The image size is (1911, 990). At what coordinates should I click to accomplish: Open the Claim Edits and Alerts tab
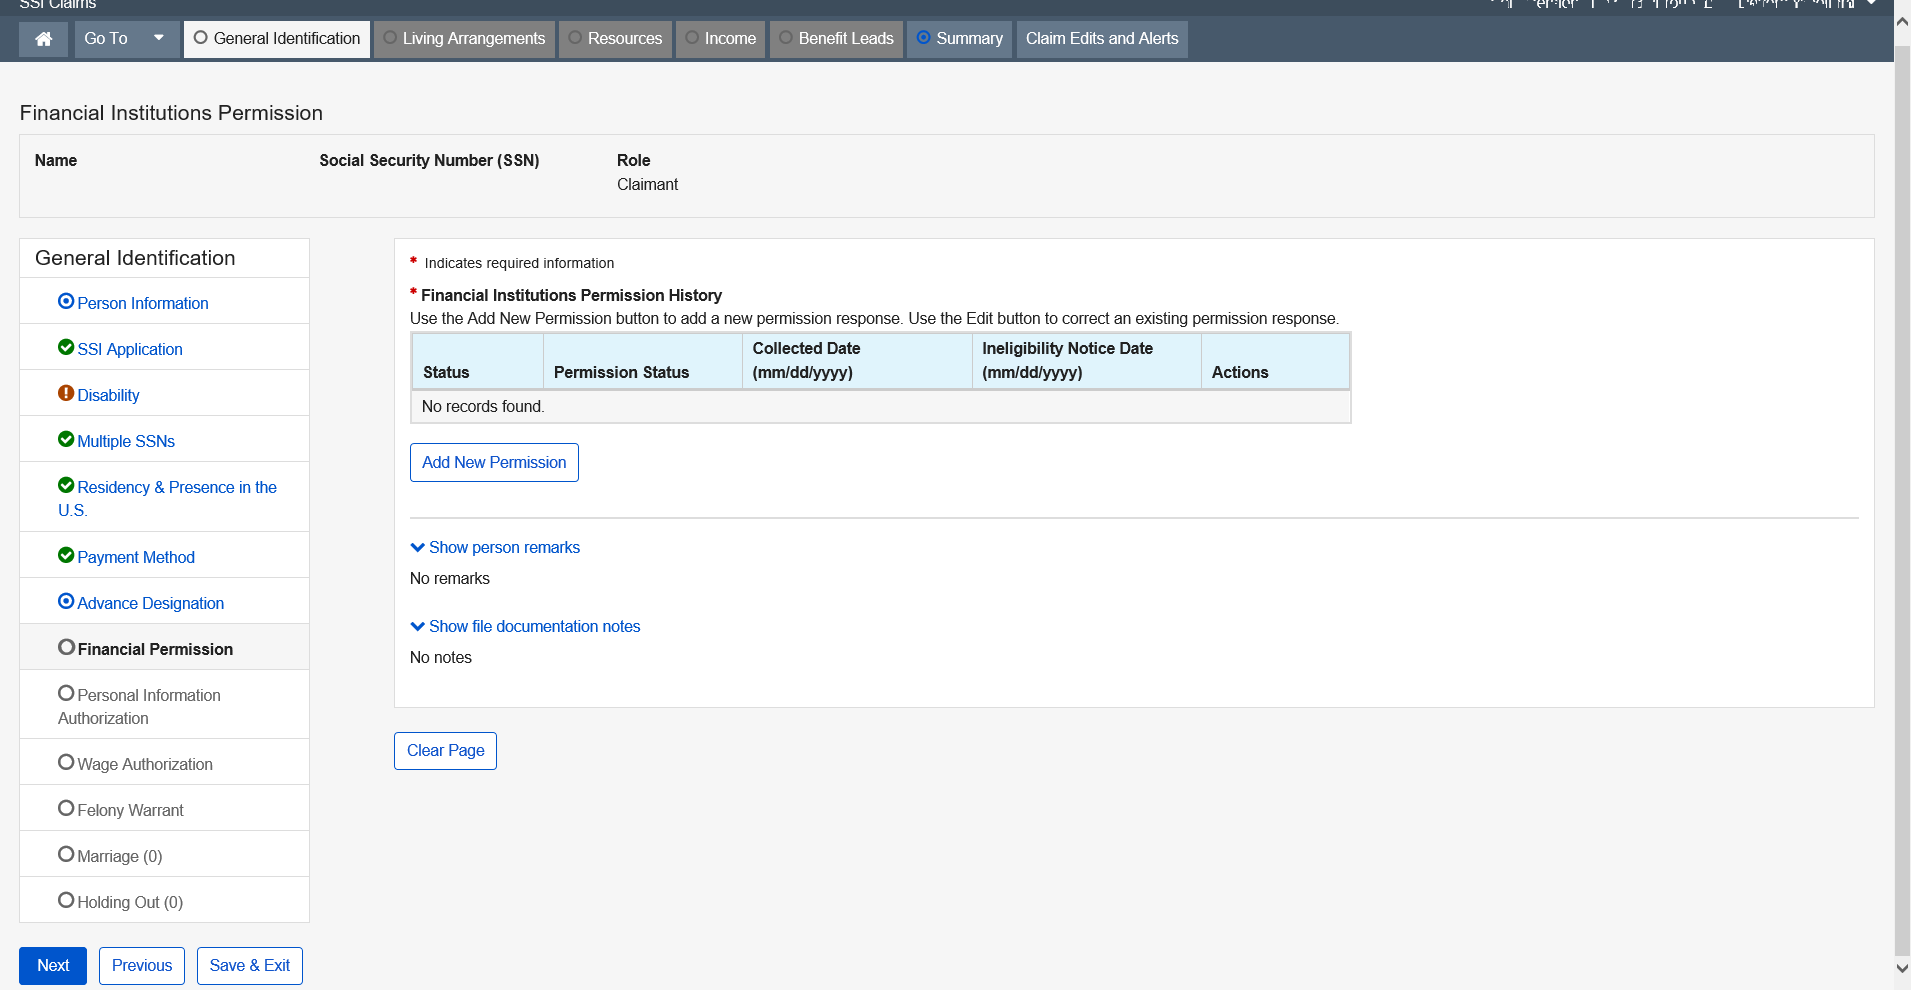pyautogui.click(x=1101, y=39)
